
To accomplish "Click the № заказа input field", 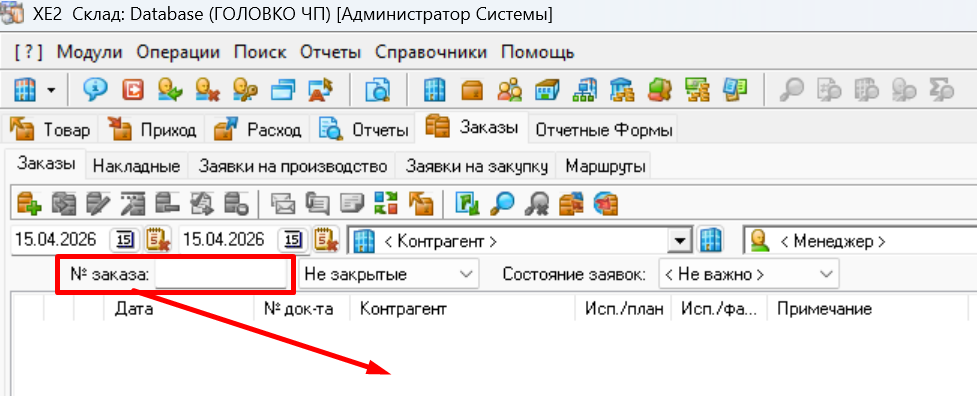I will 222,275.
